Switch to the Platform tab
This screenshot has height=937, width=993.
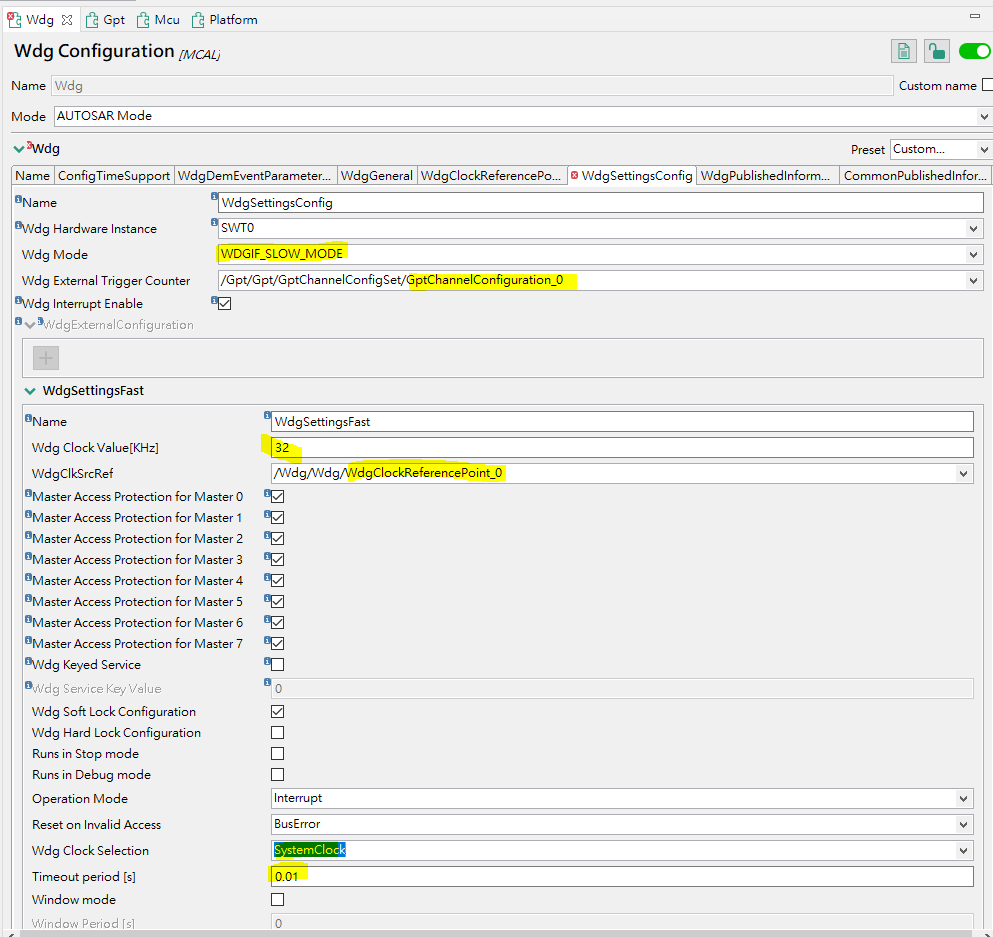[x=225, y=20]
